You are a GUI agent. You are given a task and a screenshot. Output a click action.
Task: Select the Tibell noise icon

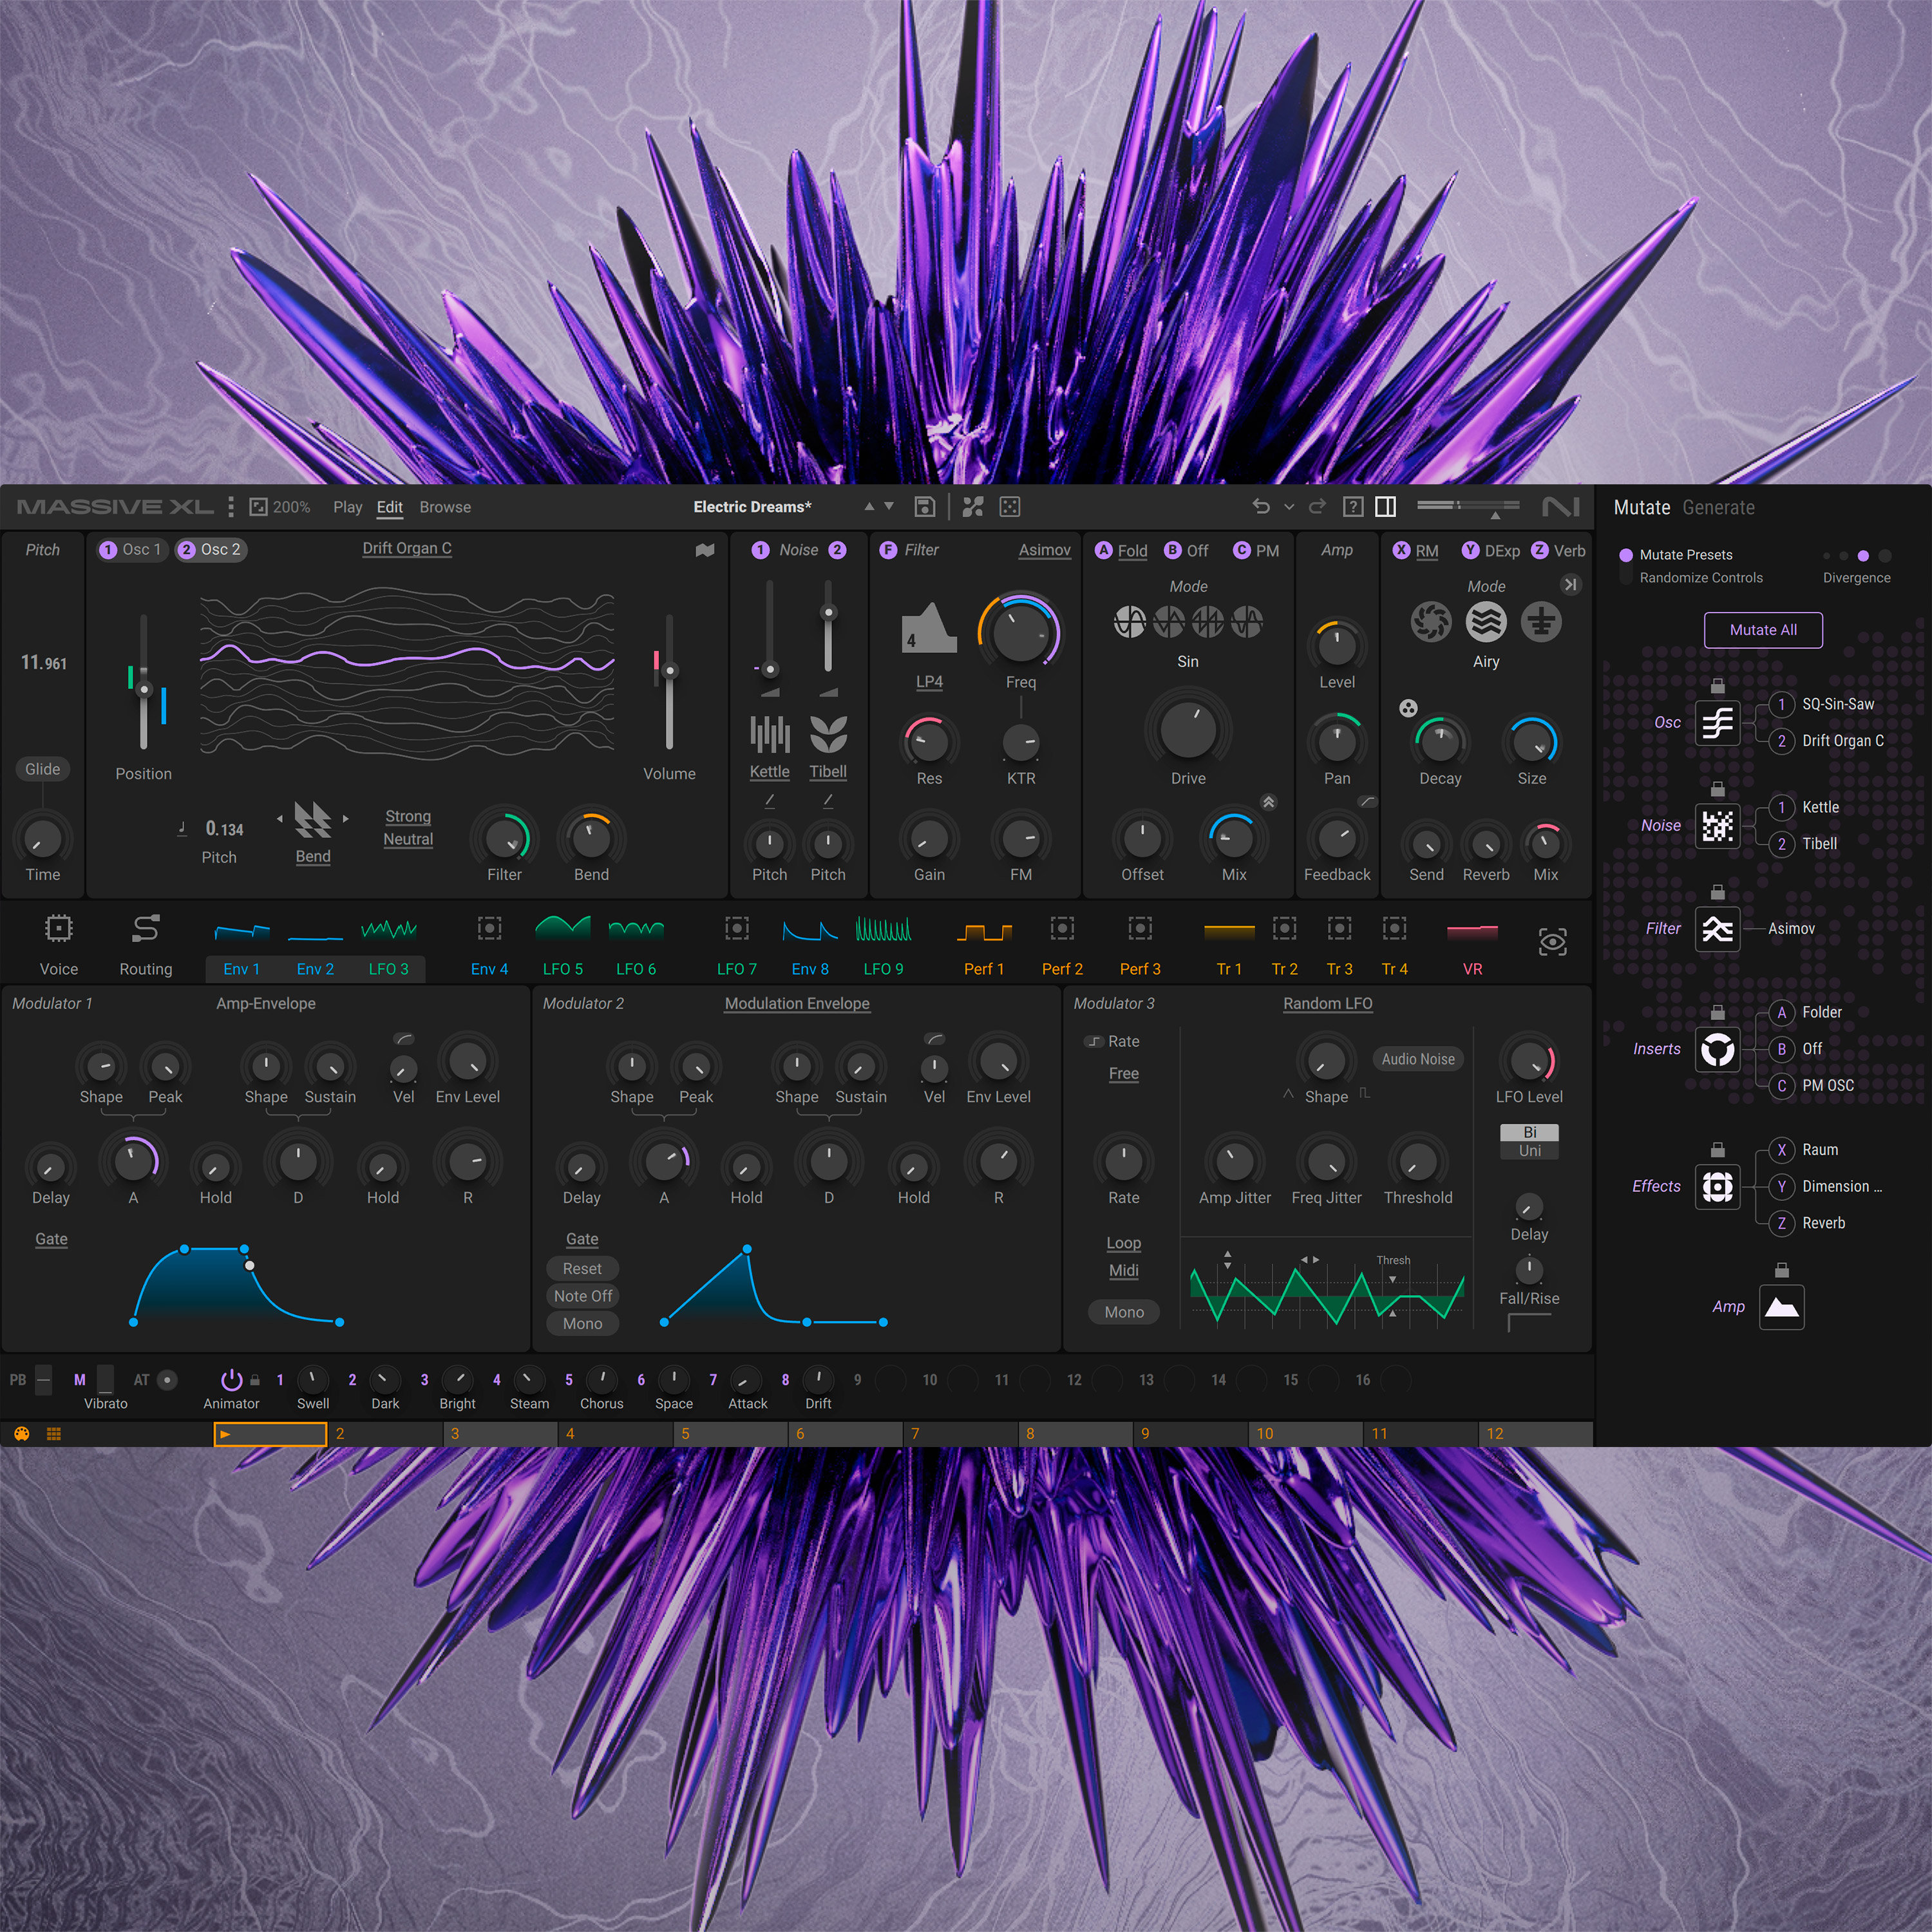coord(828,734)
